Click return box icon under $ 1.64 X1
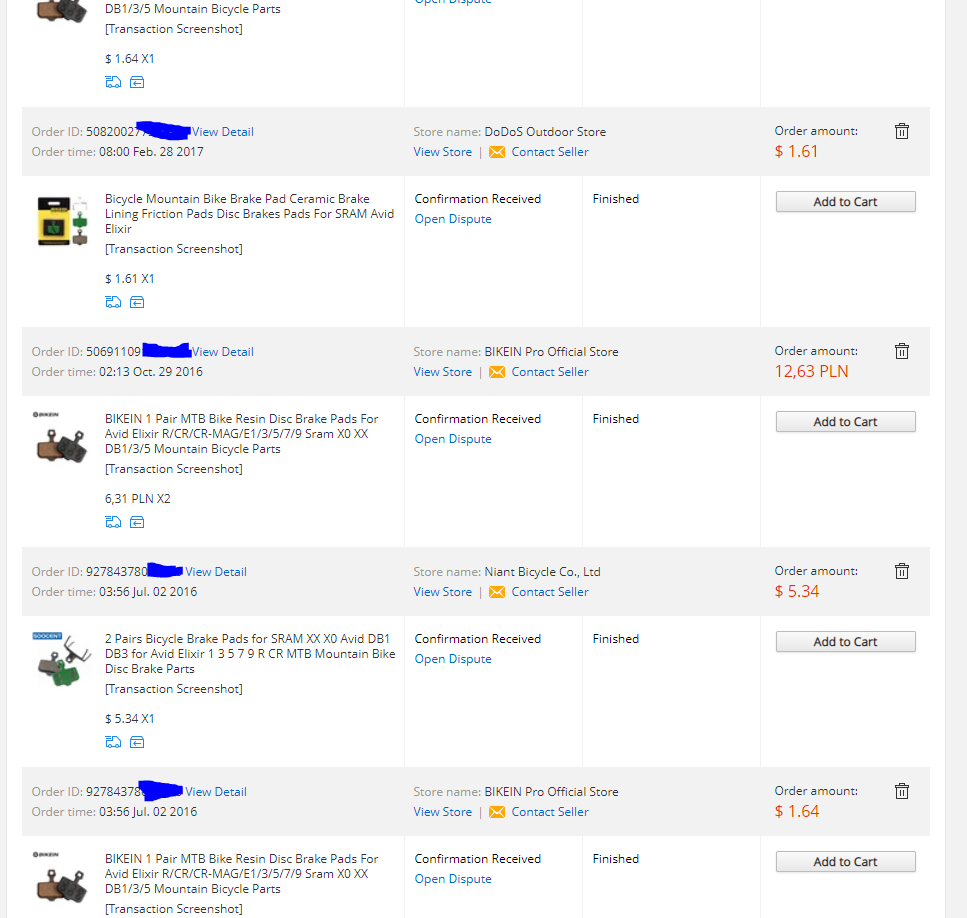967x918 pixels. click(137, 82)
